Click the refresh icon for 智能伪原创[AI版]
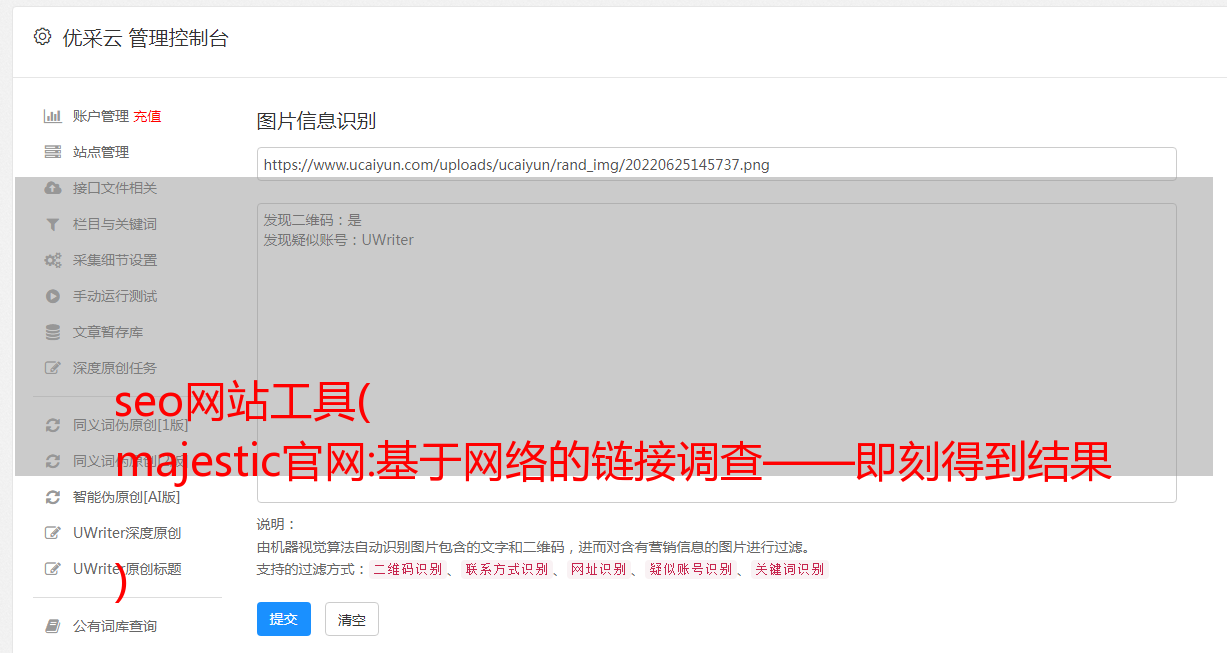1227x653 pixels. [x=53, y=497]
